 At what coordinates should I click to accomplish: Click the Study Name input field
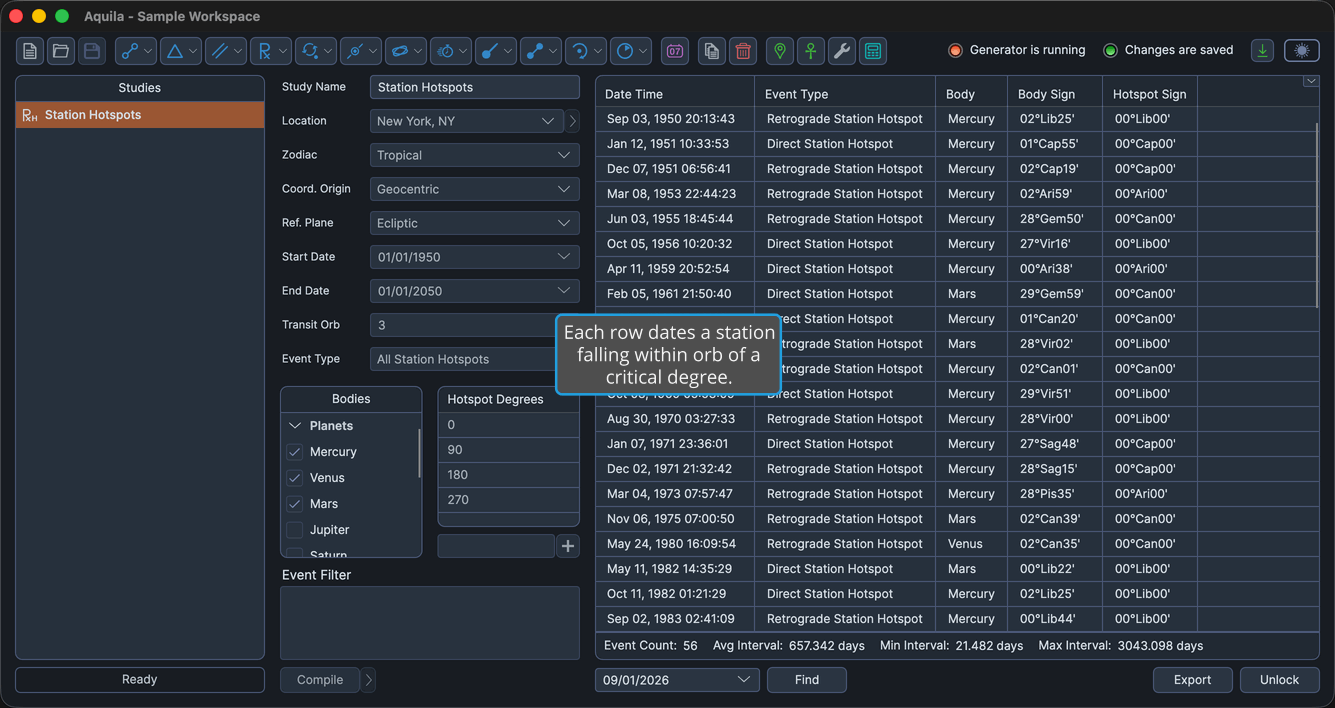475,87
